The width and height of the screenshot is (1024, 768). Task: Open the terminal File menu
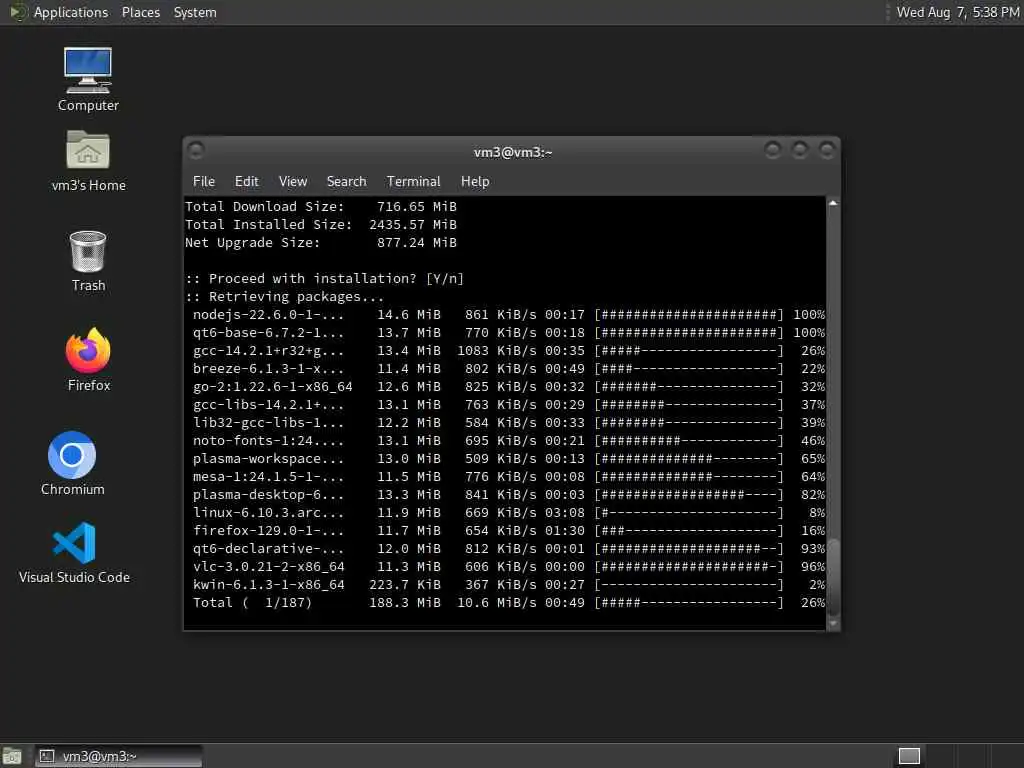(204, 182)
